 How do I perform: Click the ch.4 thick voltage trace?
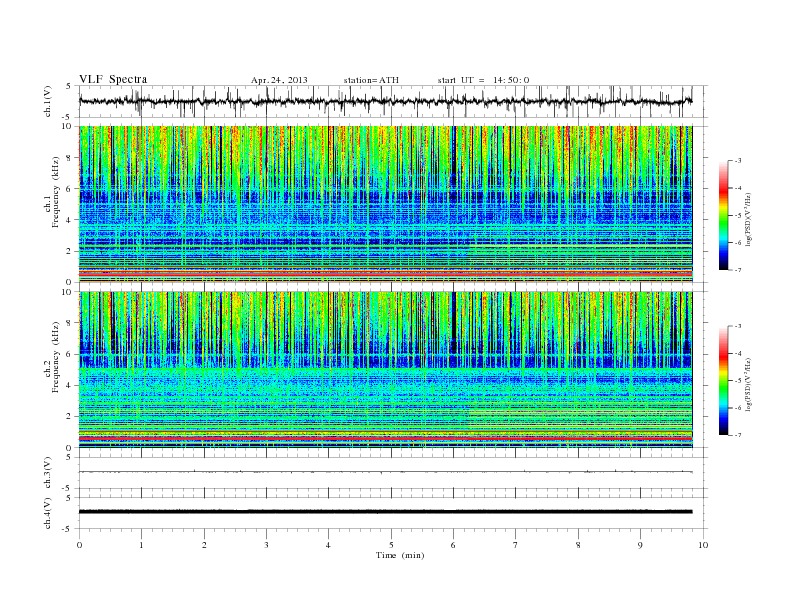pyautogui.click(x=385, y=512)
